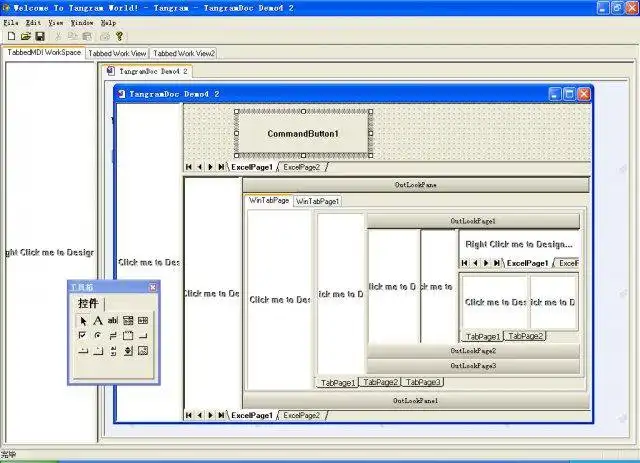Viewport: 640px width, 463px height.
Task: Jump to last sheet in bottom Excel tab strip
Action: (221, 415)
